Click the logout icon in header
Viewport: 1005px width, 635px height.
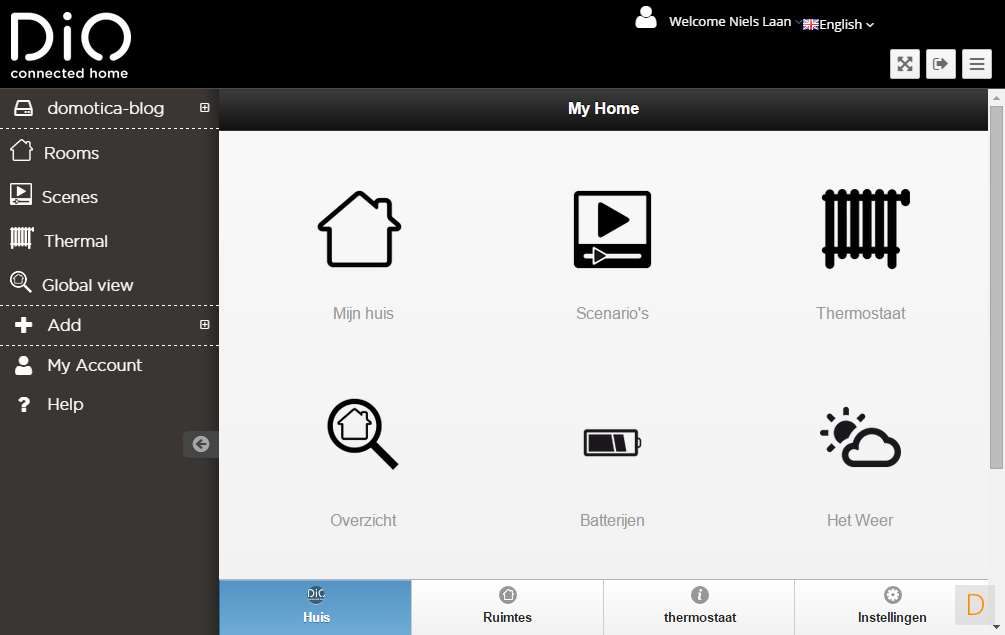(x=940, y=64)
